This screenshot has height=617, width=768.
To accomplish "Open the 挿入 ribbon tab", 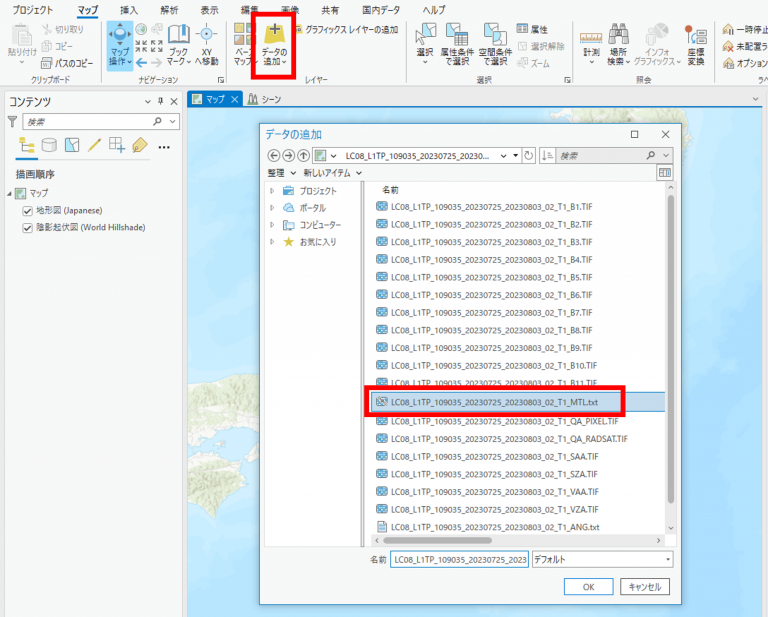I will (x=129, y=10).
